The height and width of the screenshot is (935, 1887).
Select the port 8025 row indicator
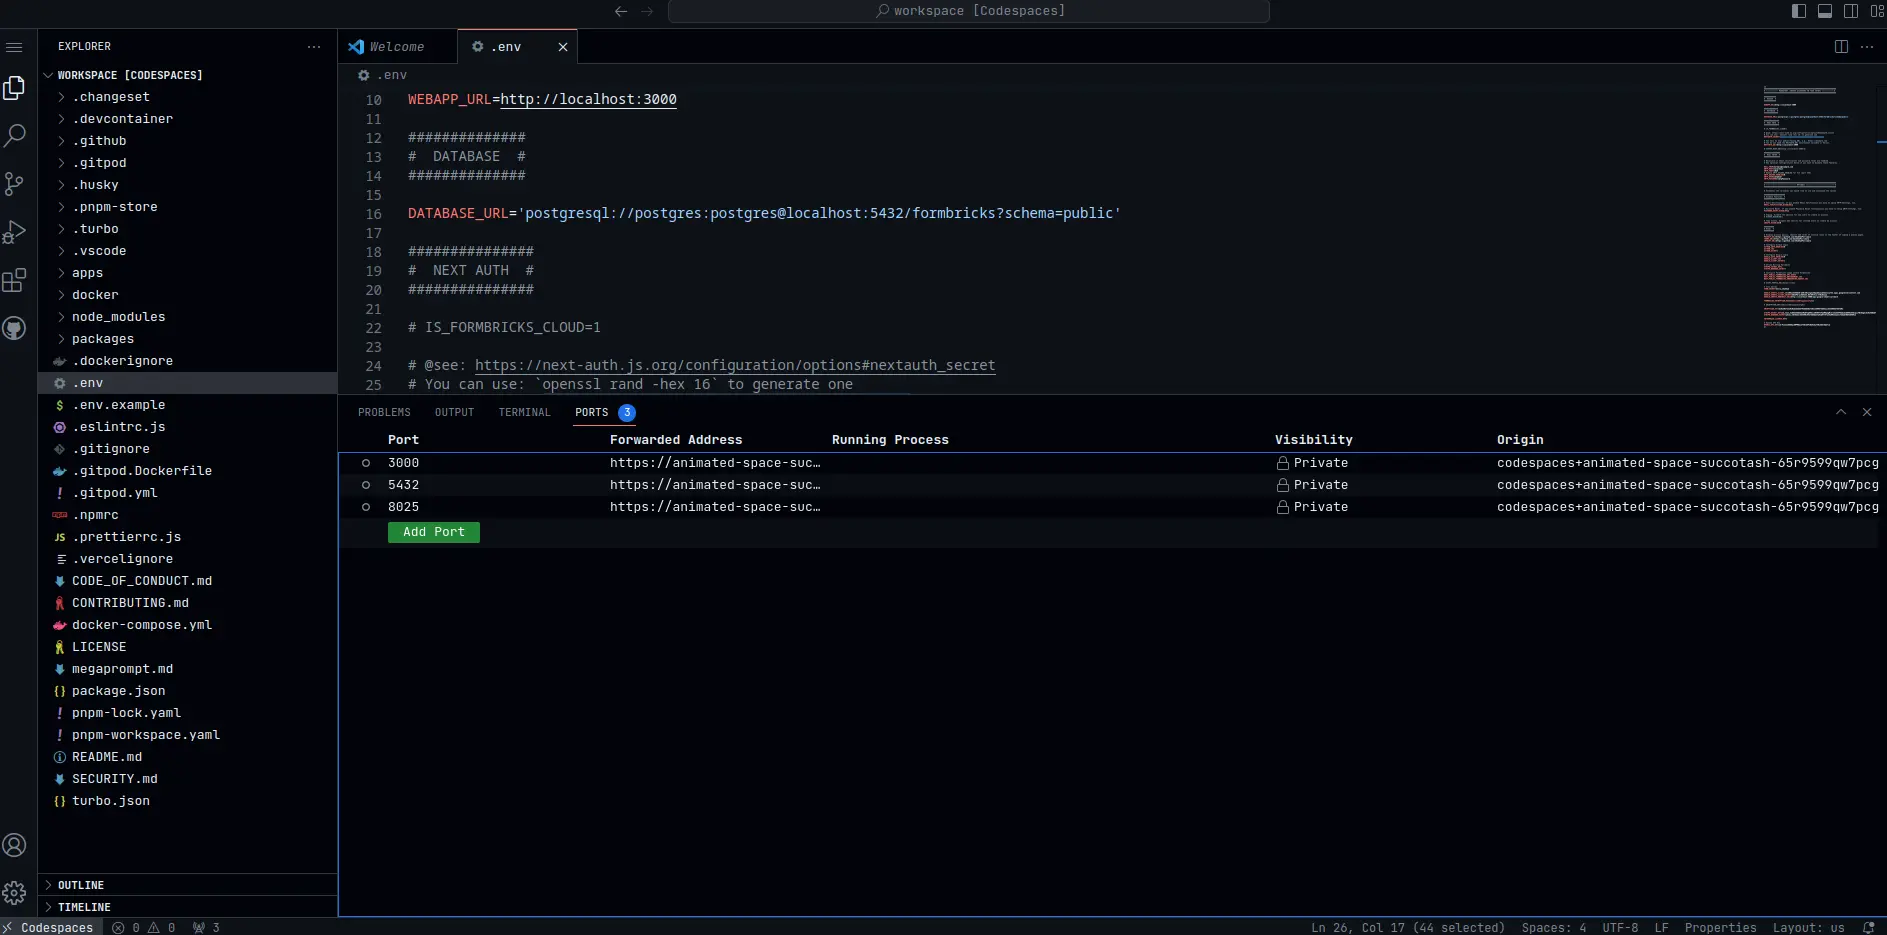tap(366, 507)
